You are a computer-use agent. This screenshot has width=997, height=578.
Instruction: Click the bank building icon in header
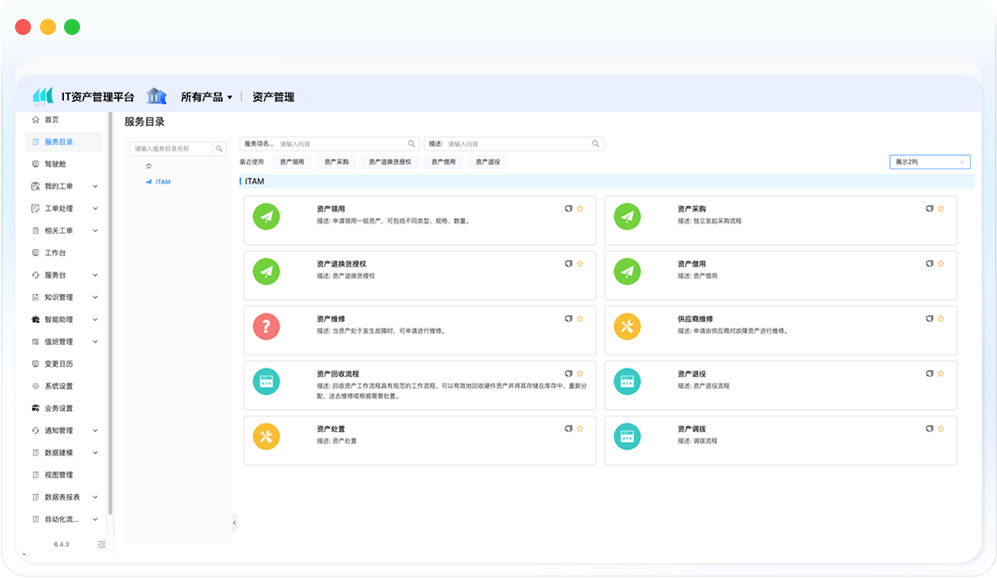coord(156,96)
